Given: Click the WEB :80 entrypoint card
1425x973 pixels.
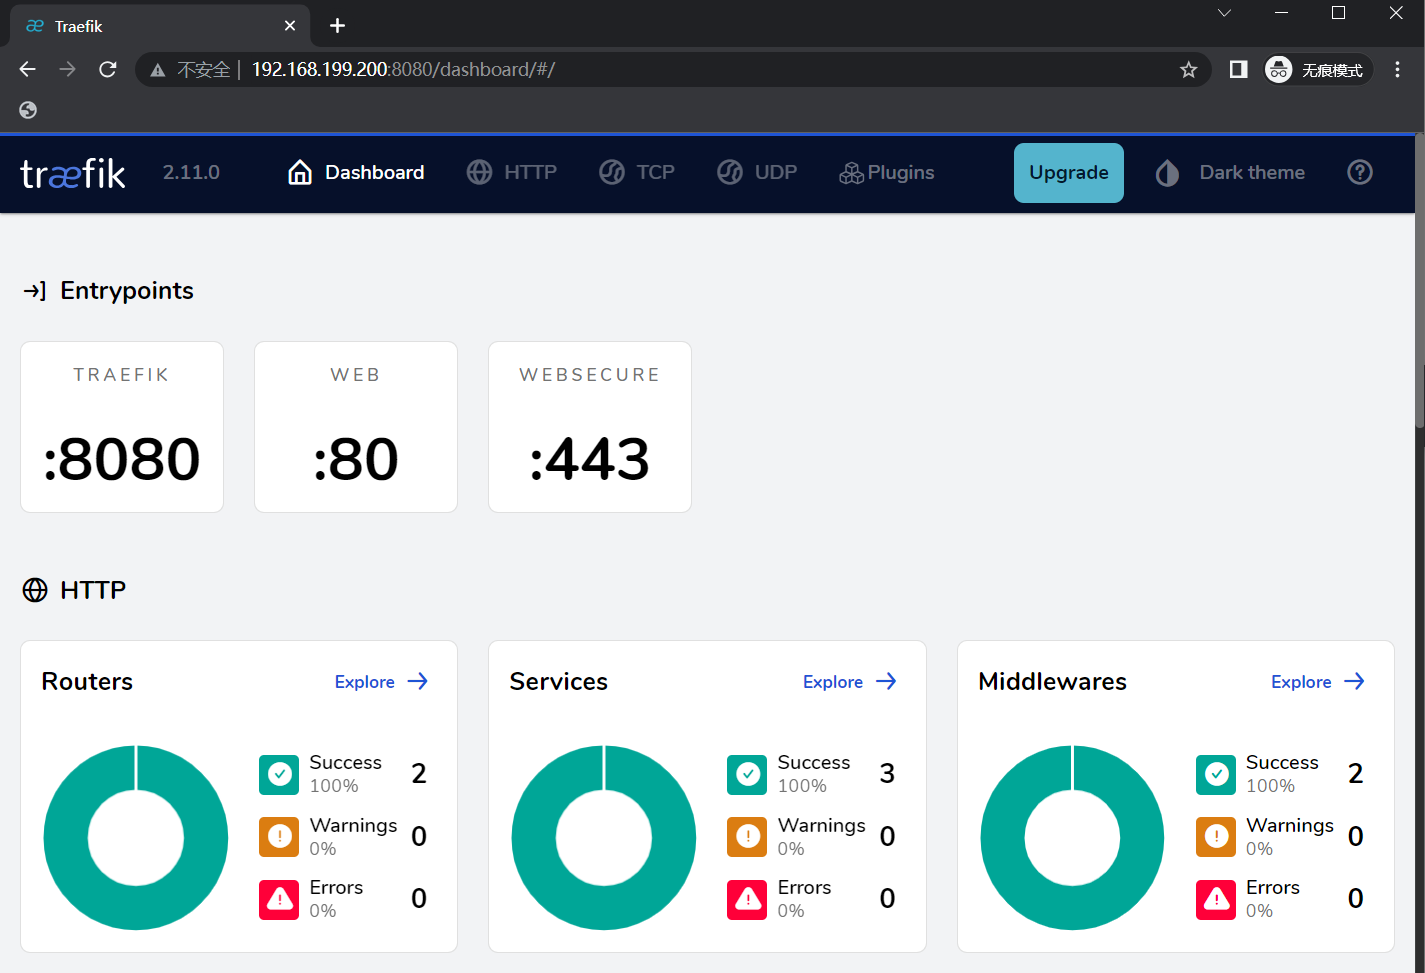Looking at the screenshot, I should point(356,427).
